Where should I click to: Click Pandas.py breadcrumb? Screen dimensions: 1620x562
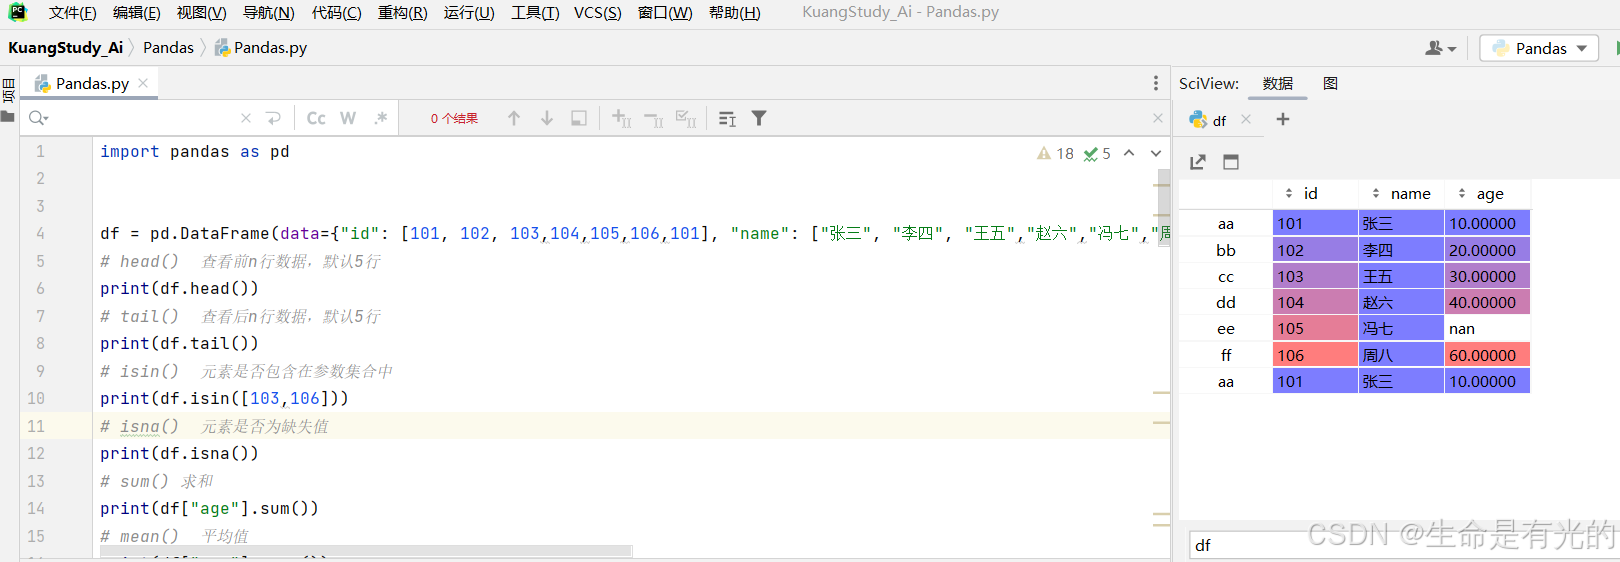(261, 47)
